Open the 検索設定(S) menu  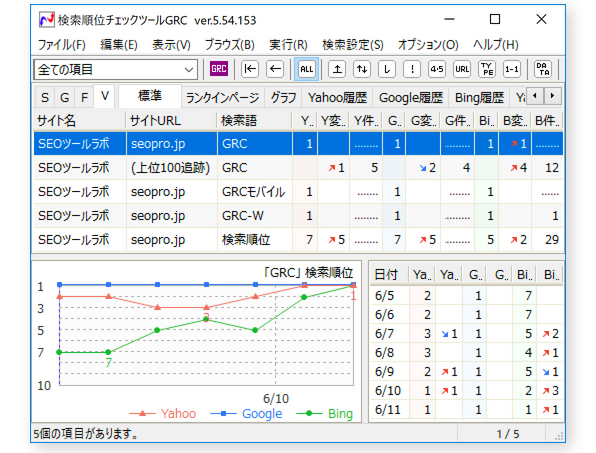pyautogui.click(x=353, y=45)
